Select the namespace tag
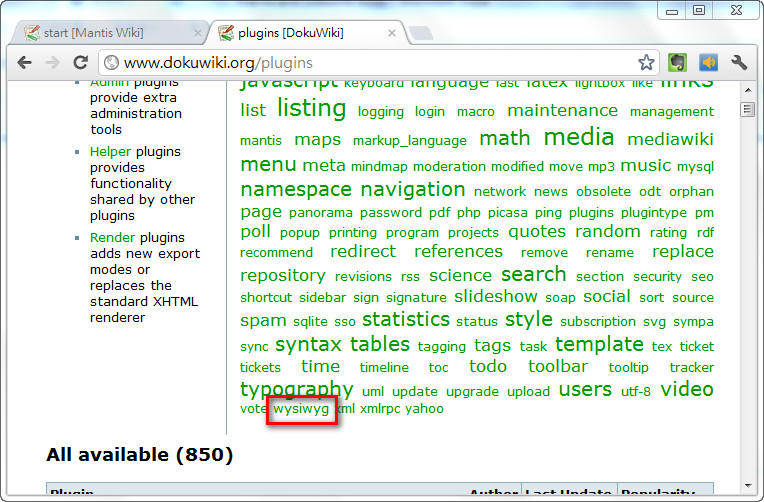764x502 pixels. coord(296,190)
